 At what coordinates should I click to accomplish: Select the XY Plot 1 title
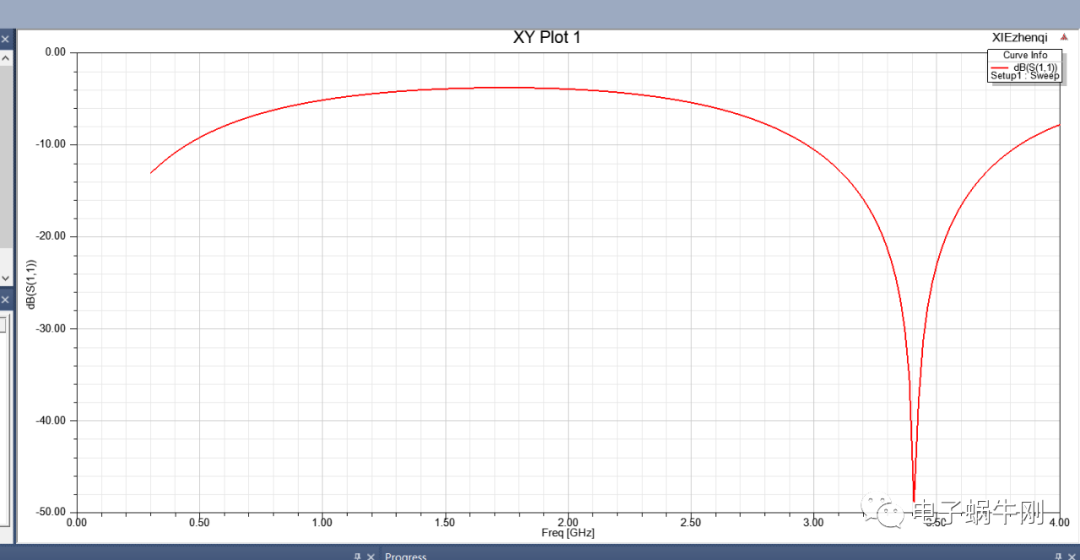tap(546, 38)
